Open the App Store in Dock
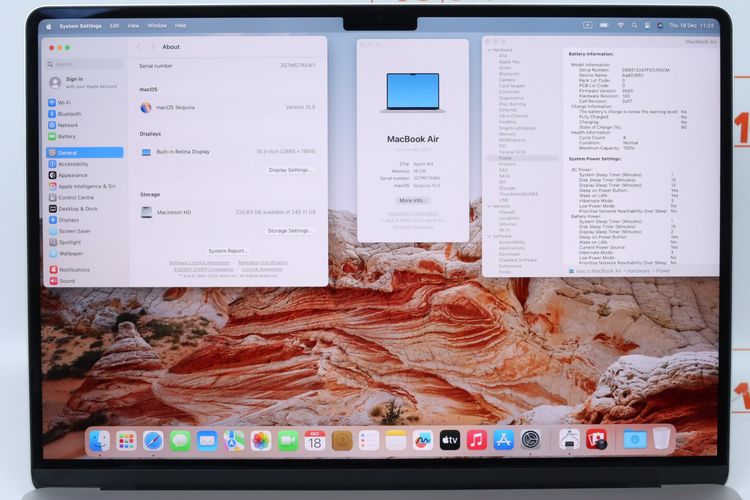 tap(504, 440)
